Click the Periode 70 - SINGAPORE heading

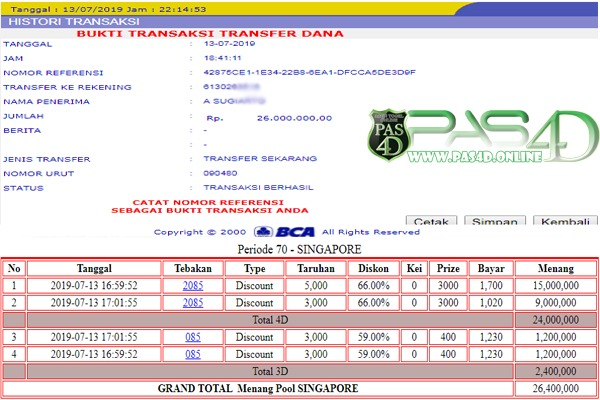click(x=299, y=250)
